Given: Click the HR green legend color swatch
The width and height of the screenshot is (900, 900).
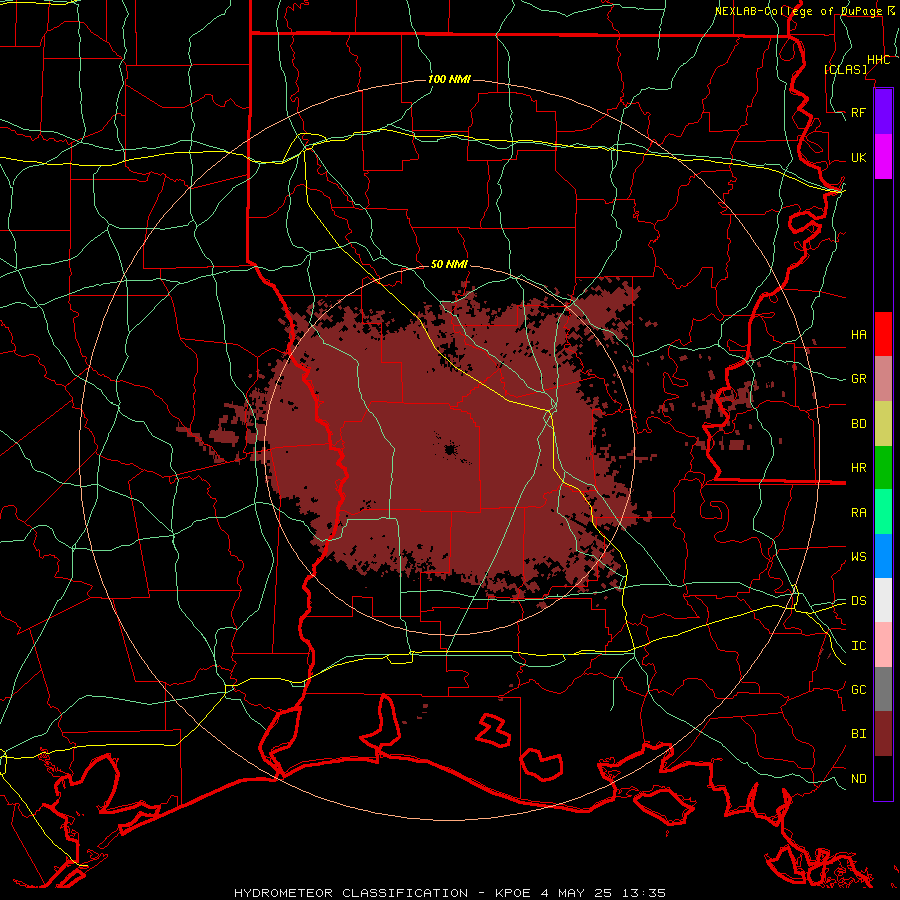Looking at the screenshot, I should point(883,467).
